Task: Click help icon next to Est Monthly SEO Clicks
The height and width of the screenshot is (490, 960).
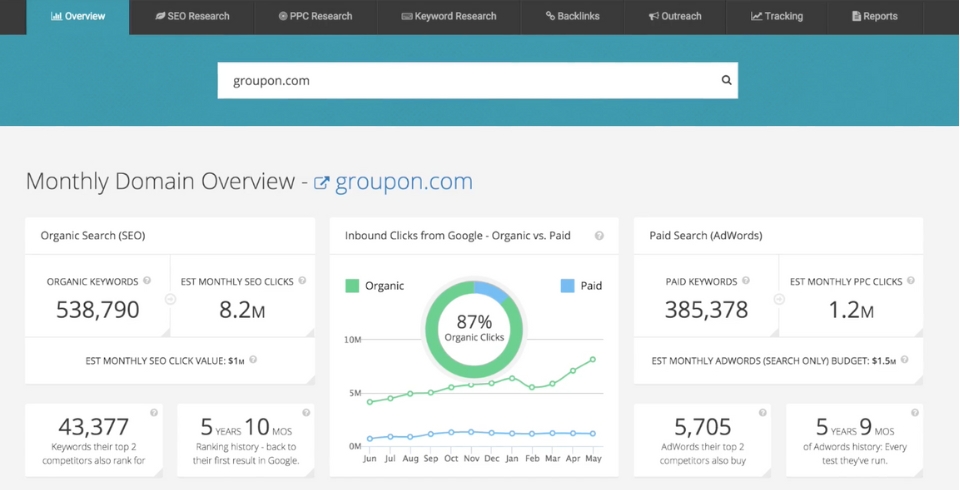Action: tap(302, 281)
